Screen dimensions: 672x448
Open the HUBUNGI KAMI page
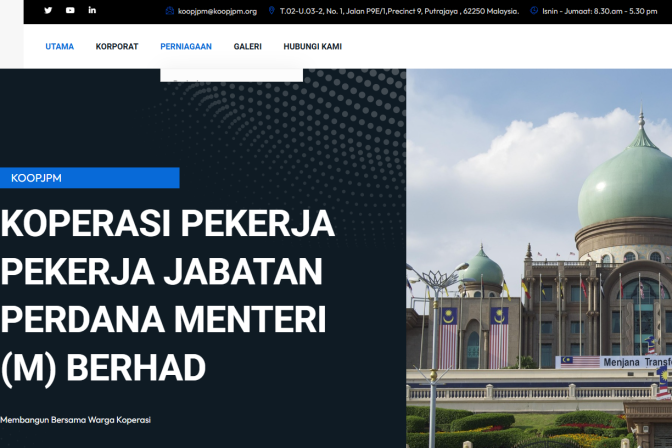312,46
